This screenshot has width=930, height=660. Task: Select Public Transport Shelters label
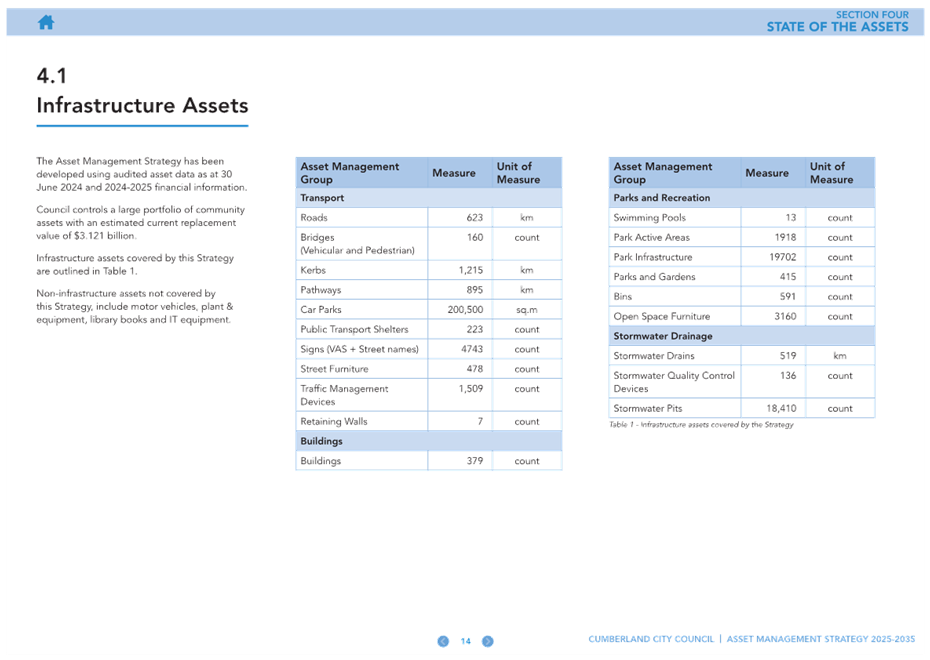[354, 329]
